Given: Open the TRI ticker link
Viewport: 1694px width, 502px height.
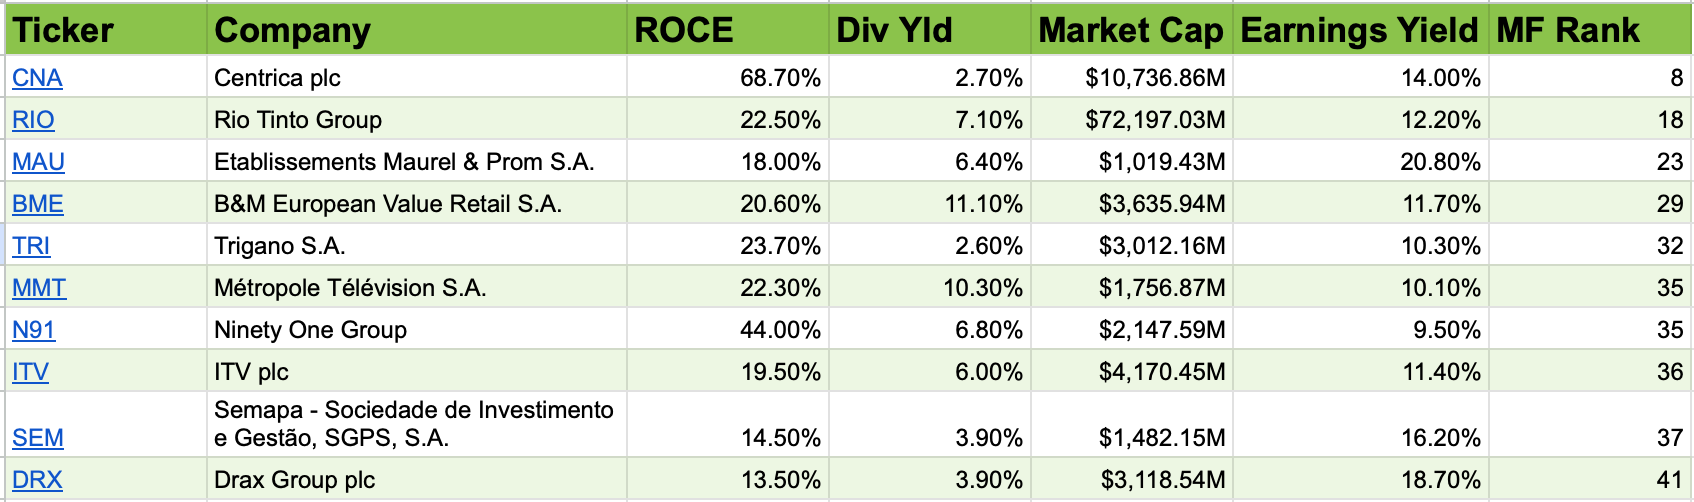Looking at the screenshot, I should click(x=31, y=246).
